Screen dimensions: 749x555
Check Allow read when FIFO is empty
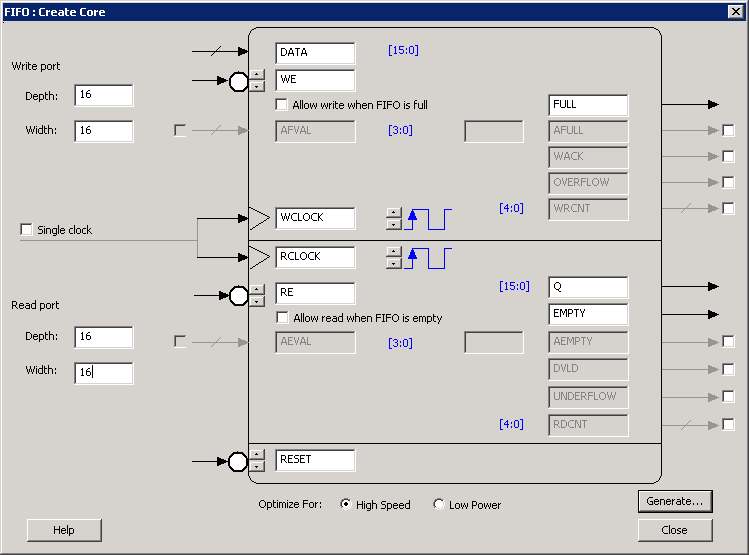click(282, 318)
